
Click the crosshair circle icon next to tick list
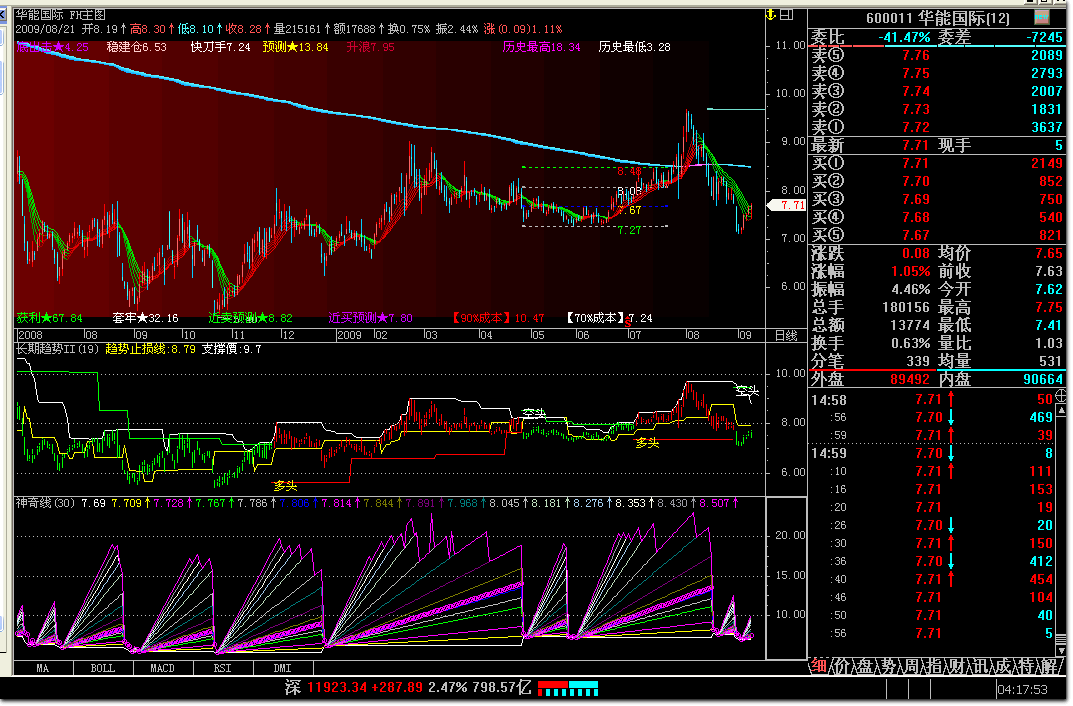point(1061,395)
